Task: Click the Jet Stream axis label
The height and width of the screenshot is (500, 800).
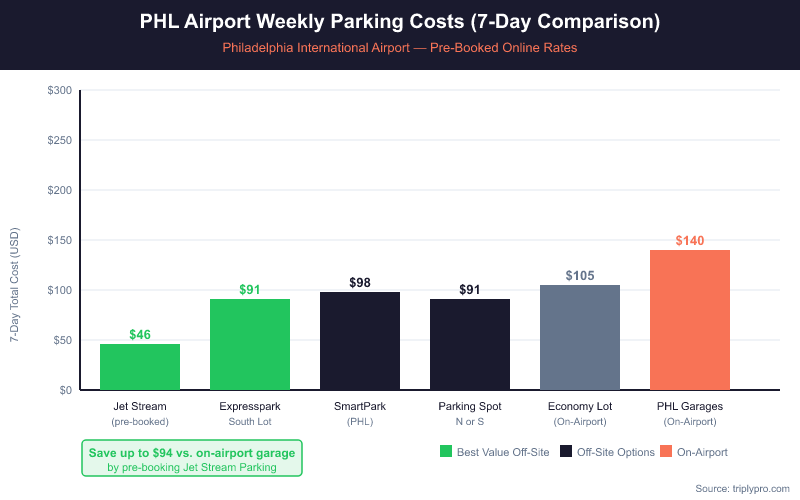Action: [140, 407]
